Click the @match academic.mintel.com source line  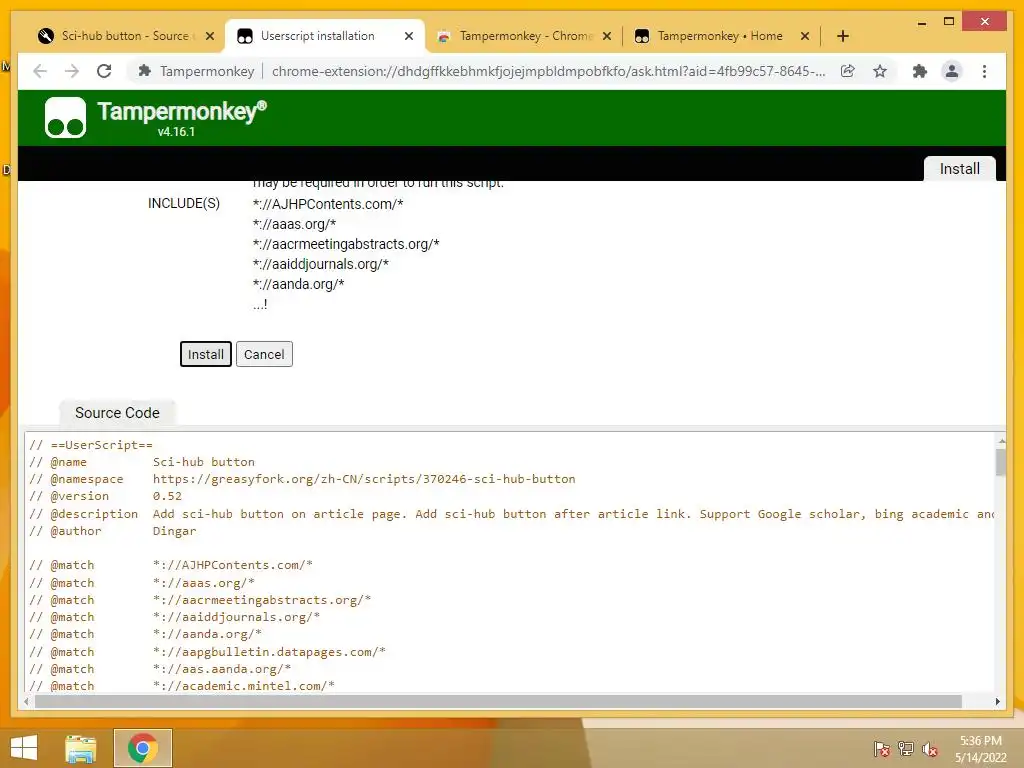point(182,686)
